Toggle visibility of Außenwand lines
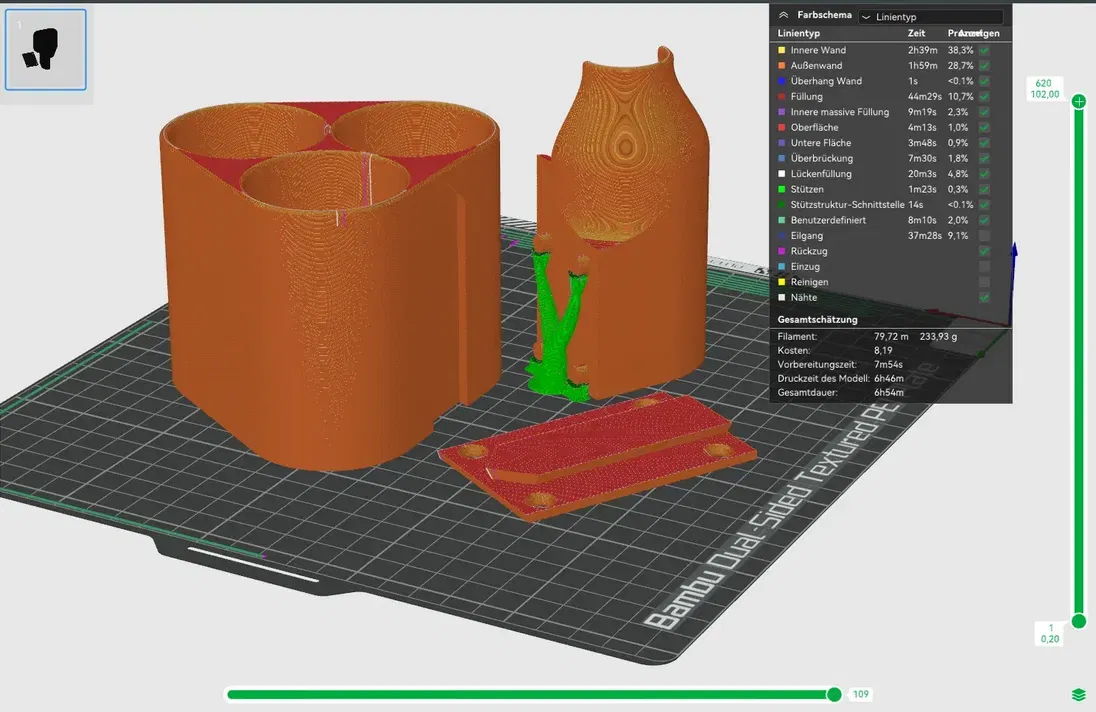Viewport: 1096px width, 712px height. (x=984, y=66)
